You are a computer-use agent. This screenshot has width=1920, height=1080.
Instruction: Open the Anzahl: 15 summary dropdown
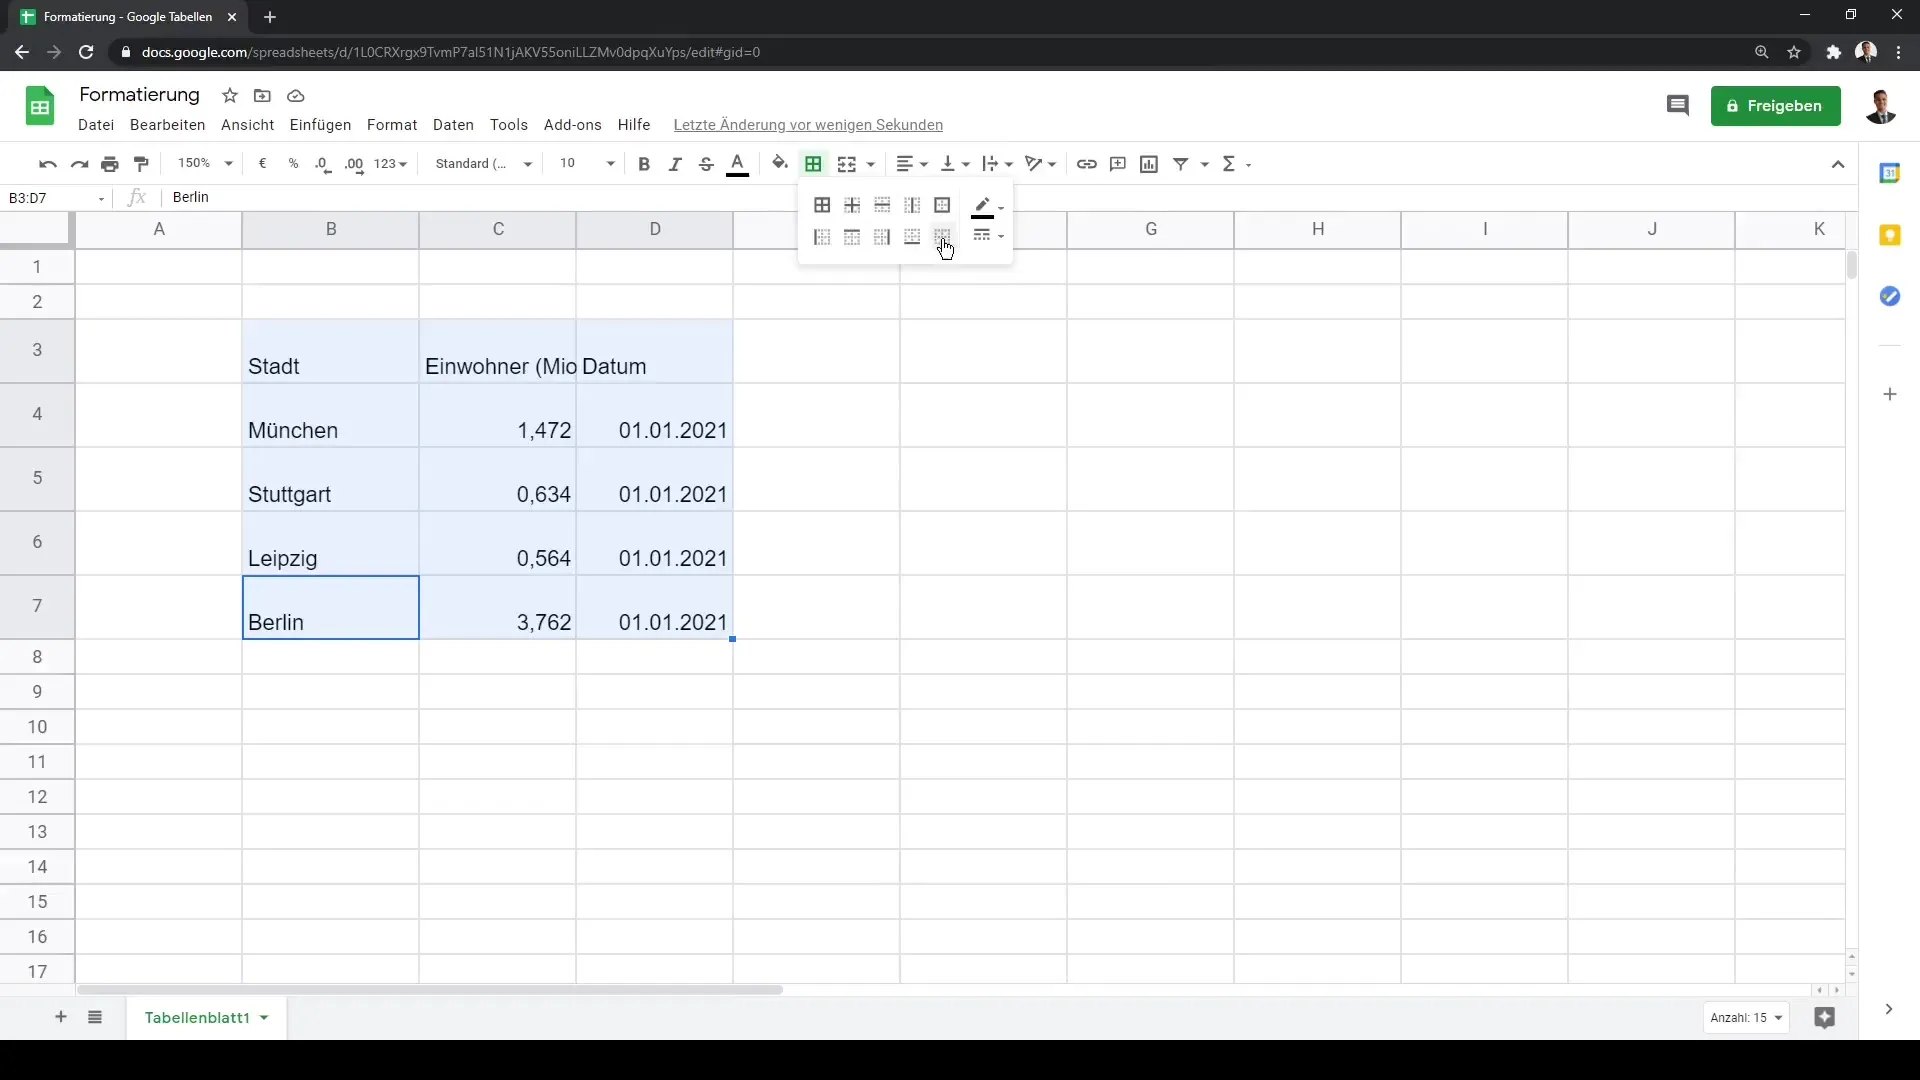click(1746, 1018)
